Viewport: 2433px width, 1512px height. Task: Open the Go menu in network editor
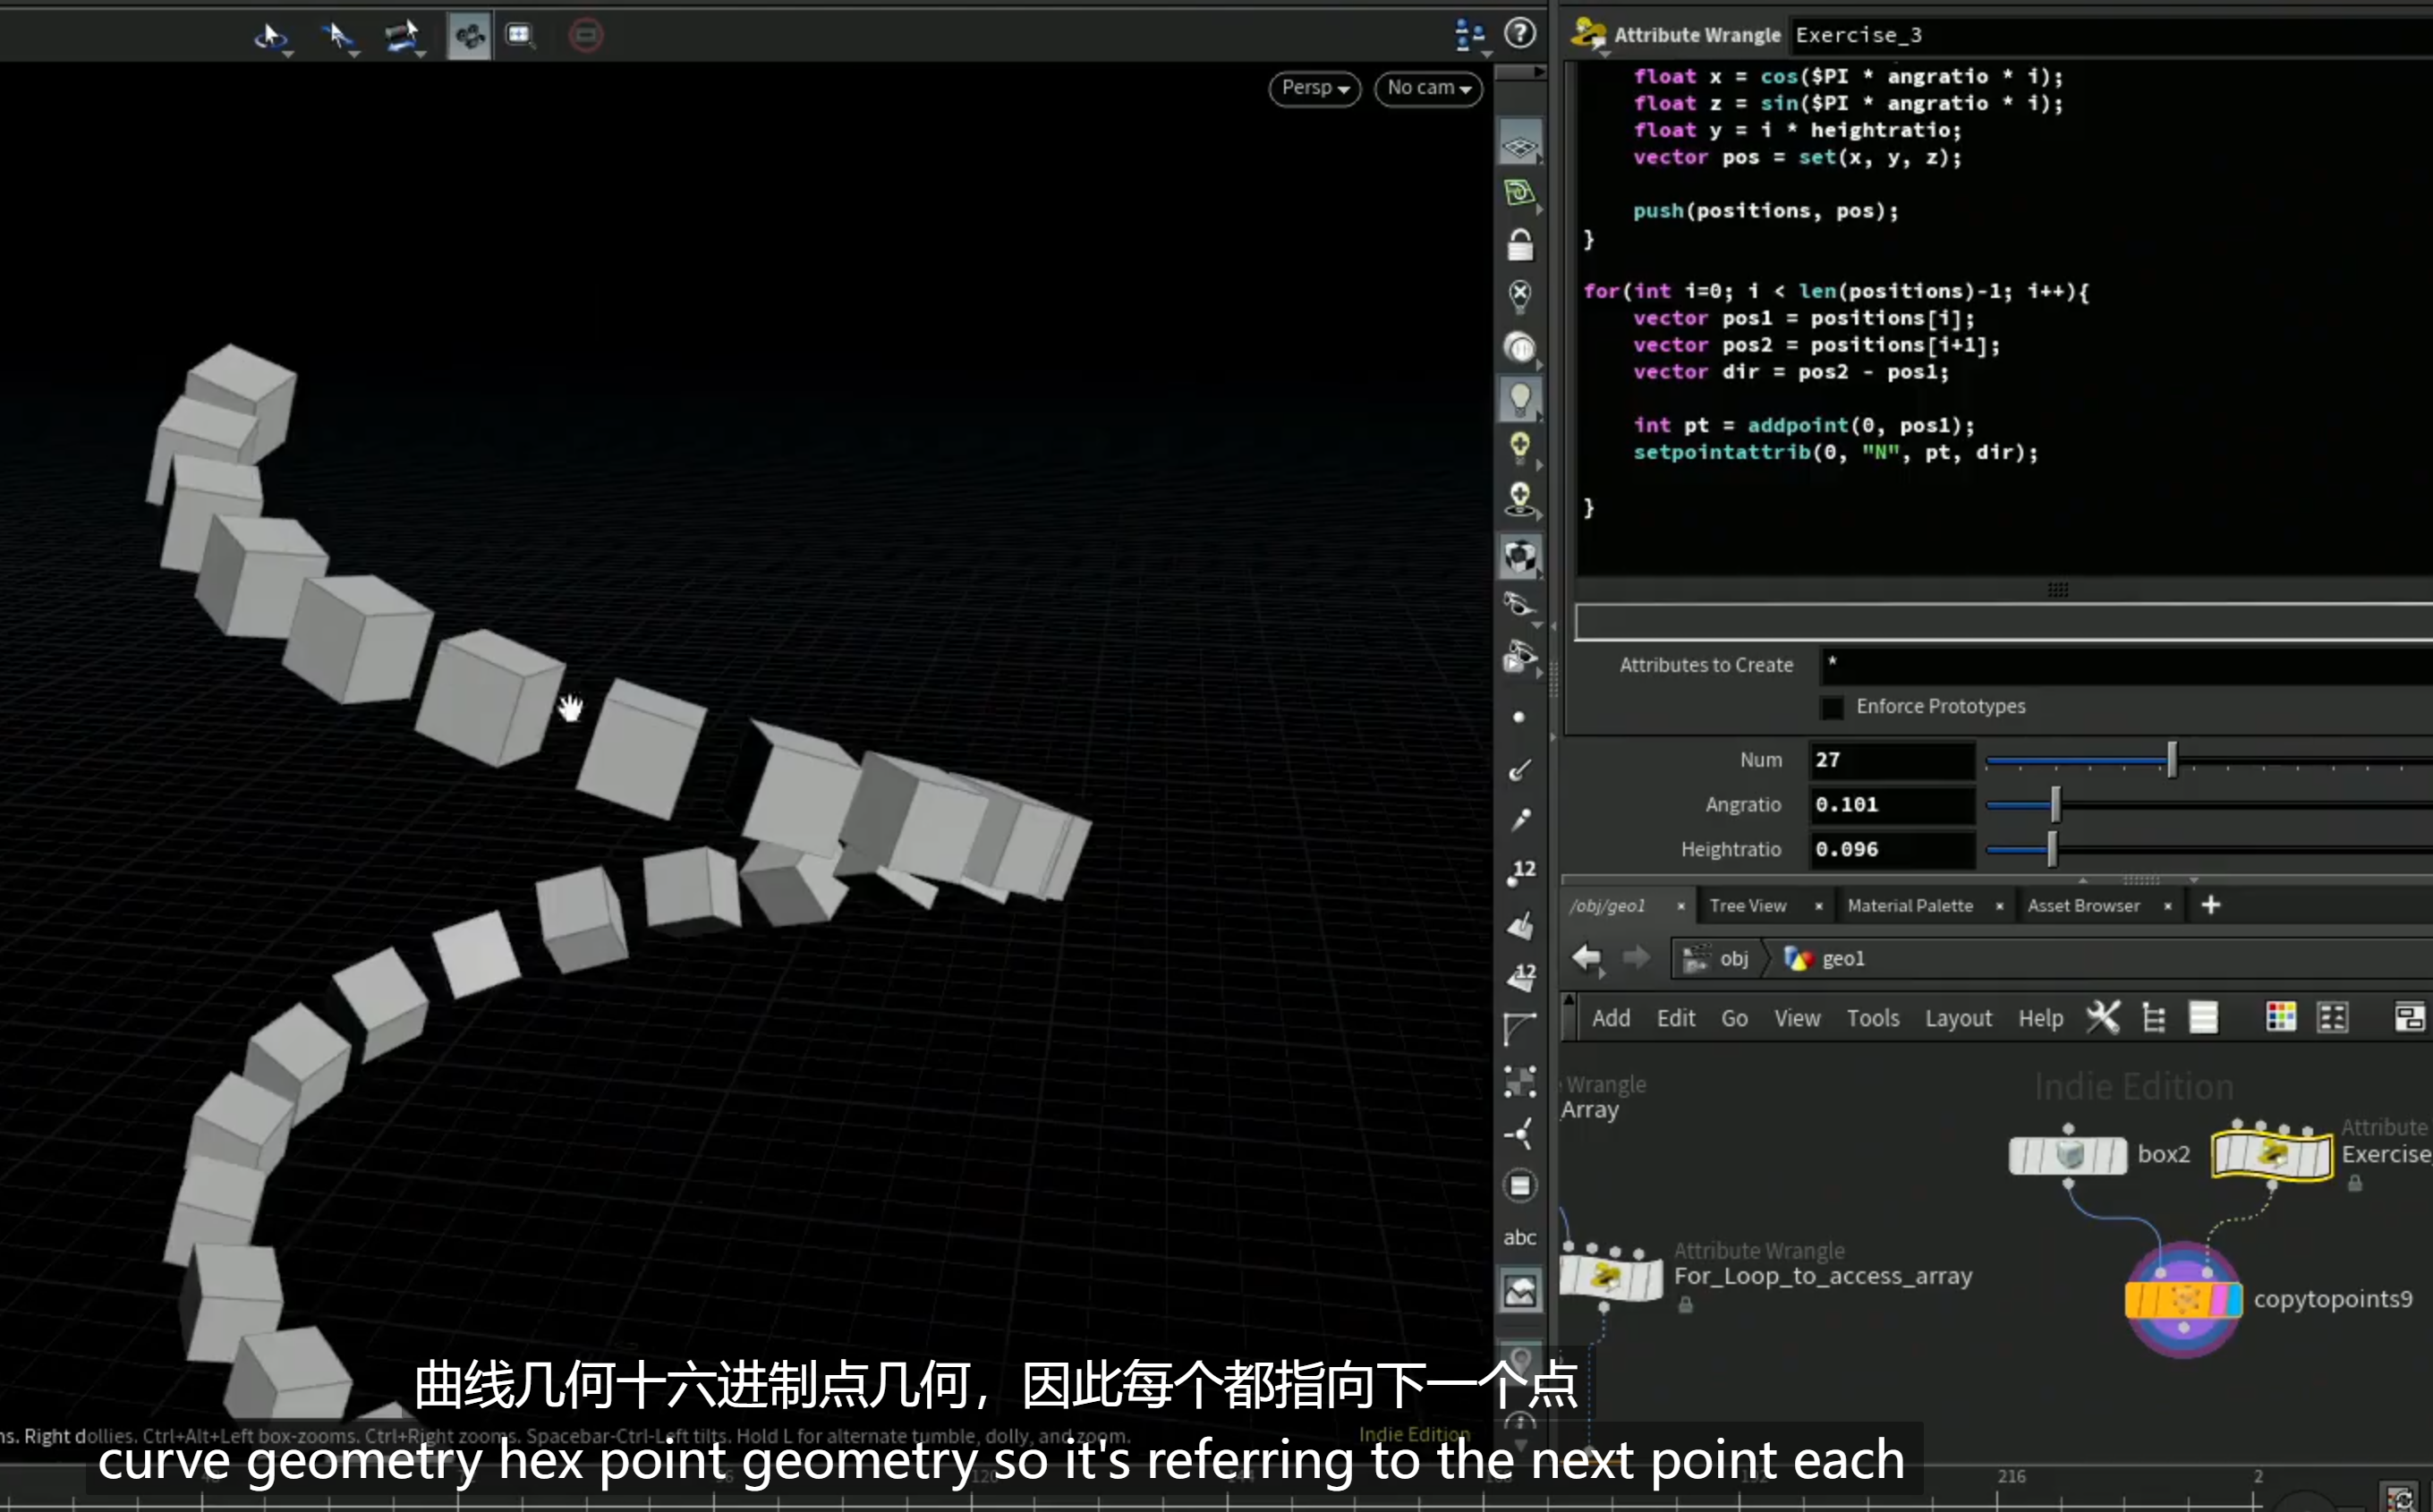coord(1734,1018)
